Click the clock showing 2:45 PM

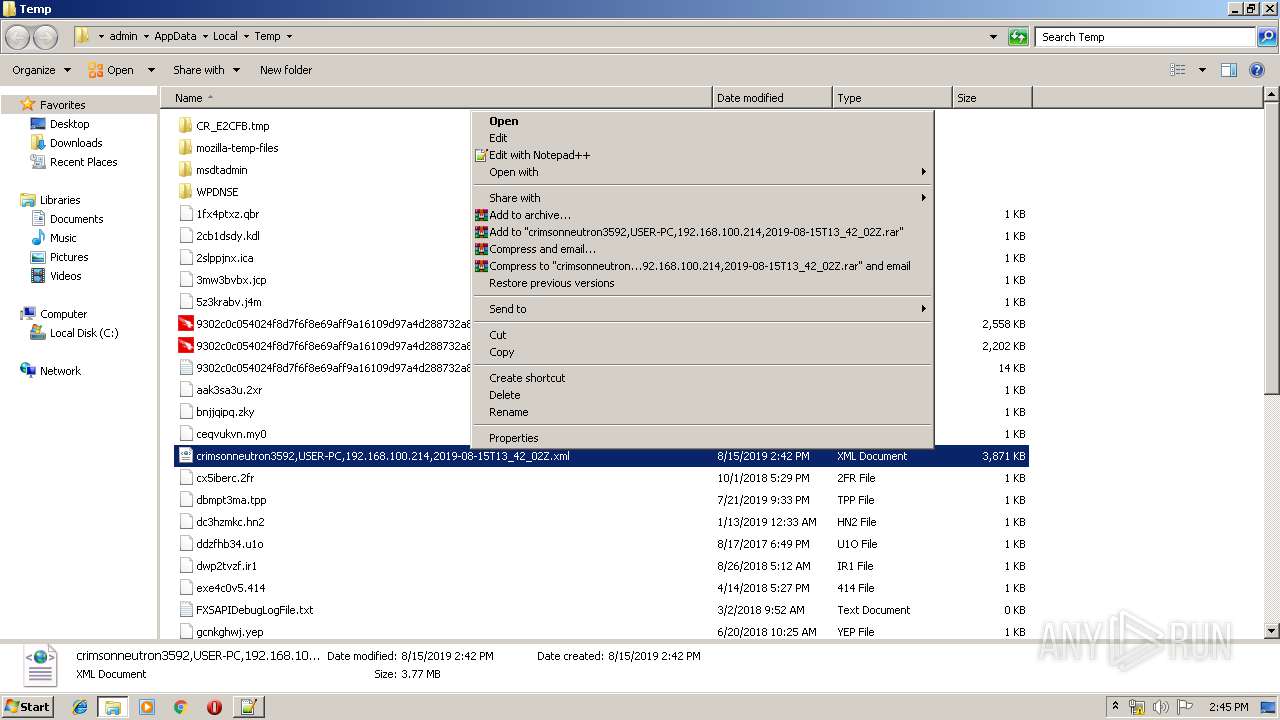point(1228,707)
